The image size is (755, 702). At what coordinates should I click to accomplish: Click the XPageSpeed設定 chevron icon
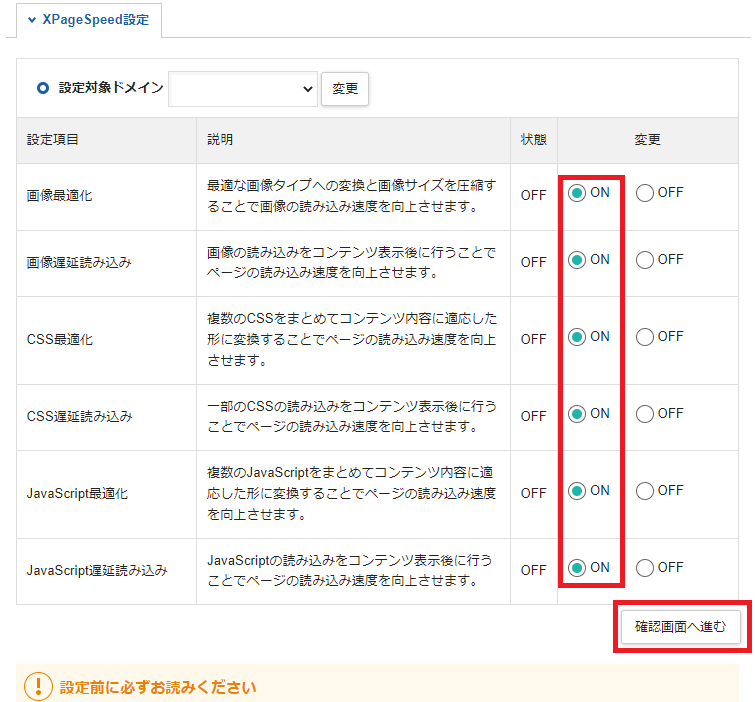32,20
